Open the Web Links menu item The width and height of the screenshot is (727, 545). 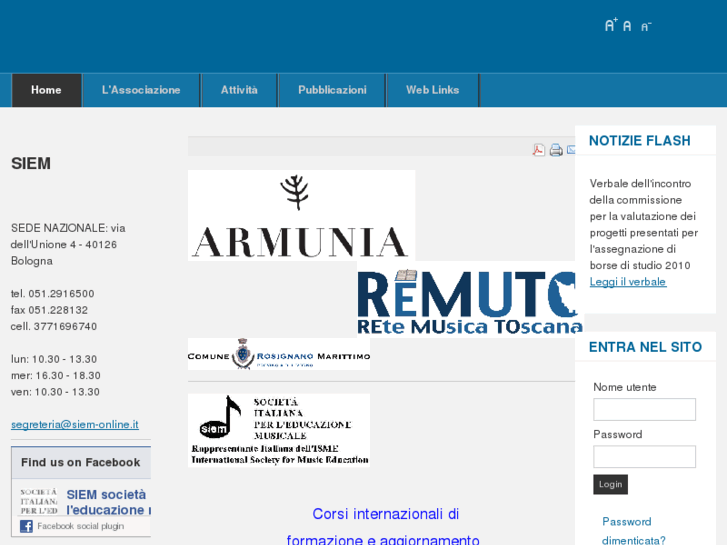433,90
